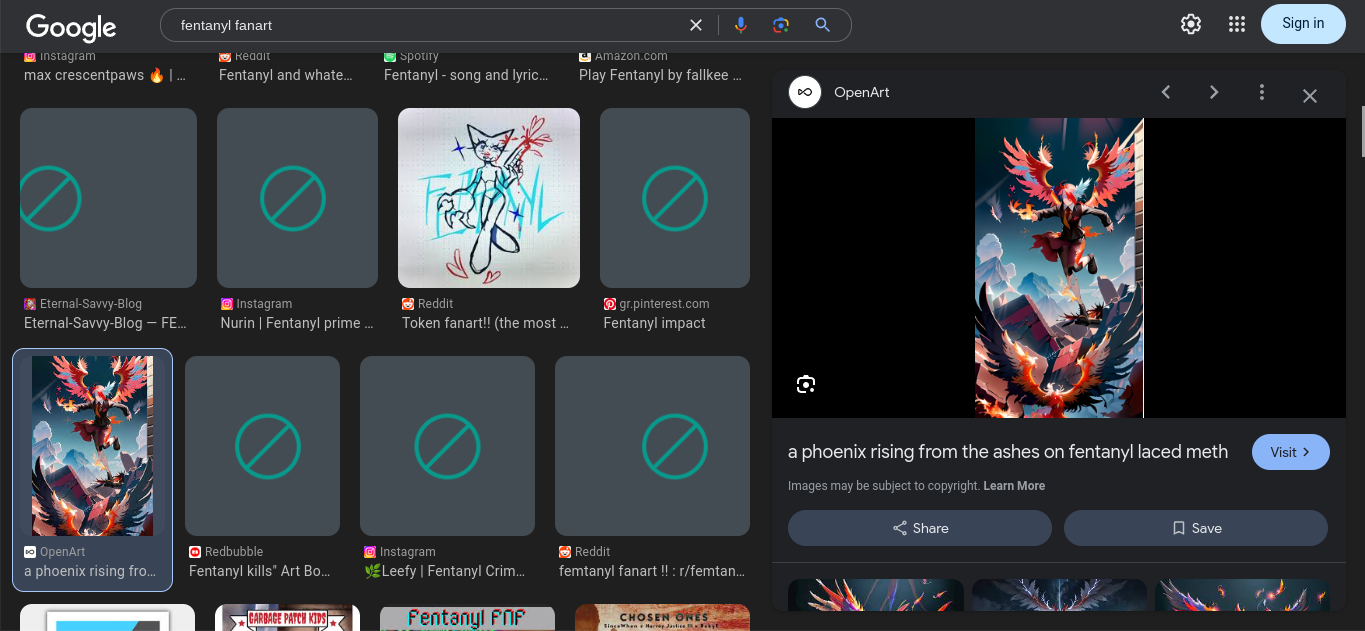Click the Share button
The image size is (1365, 631).
pos(919,528)
